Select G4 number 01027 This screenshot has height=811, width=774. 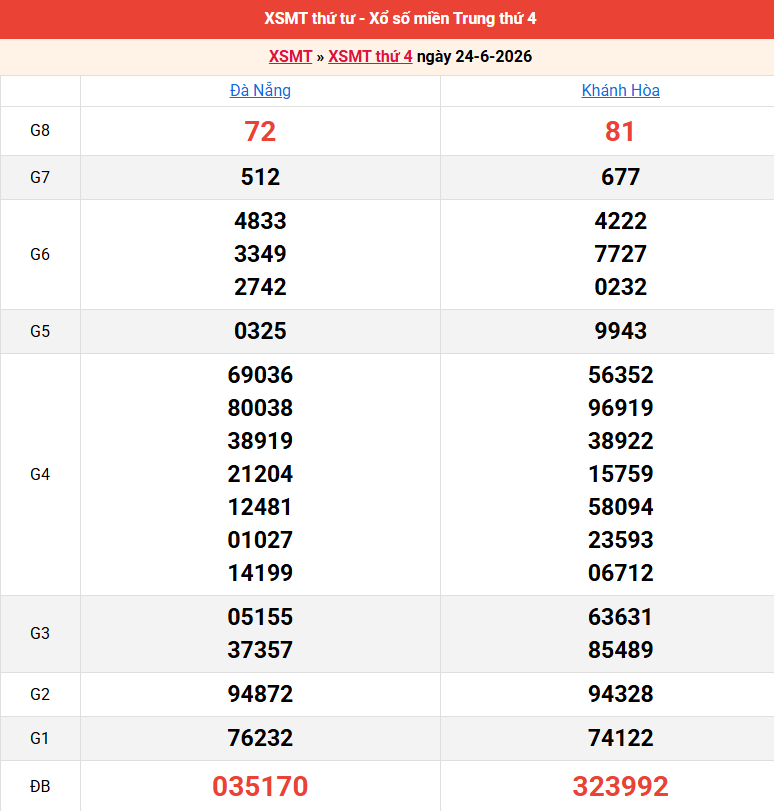coord(260,540)
